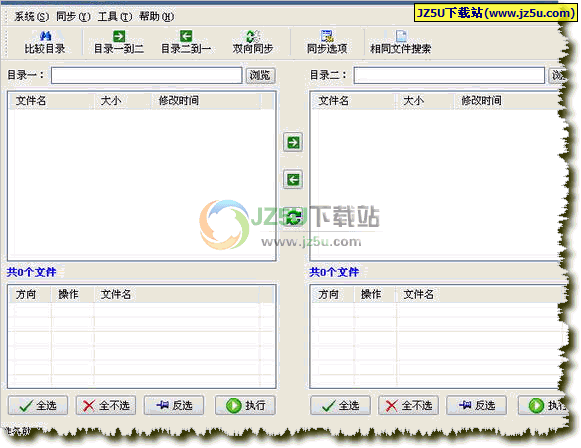Click 大小 column header in upper left list

tap(122, 101)
